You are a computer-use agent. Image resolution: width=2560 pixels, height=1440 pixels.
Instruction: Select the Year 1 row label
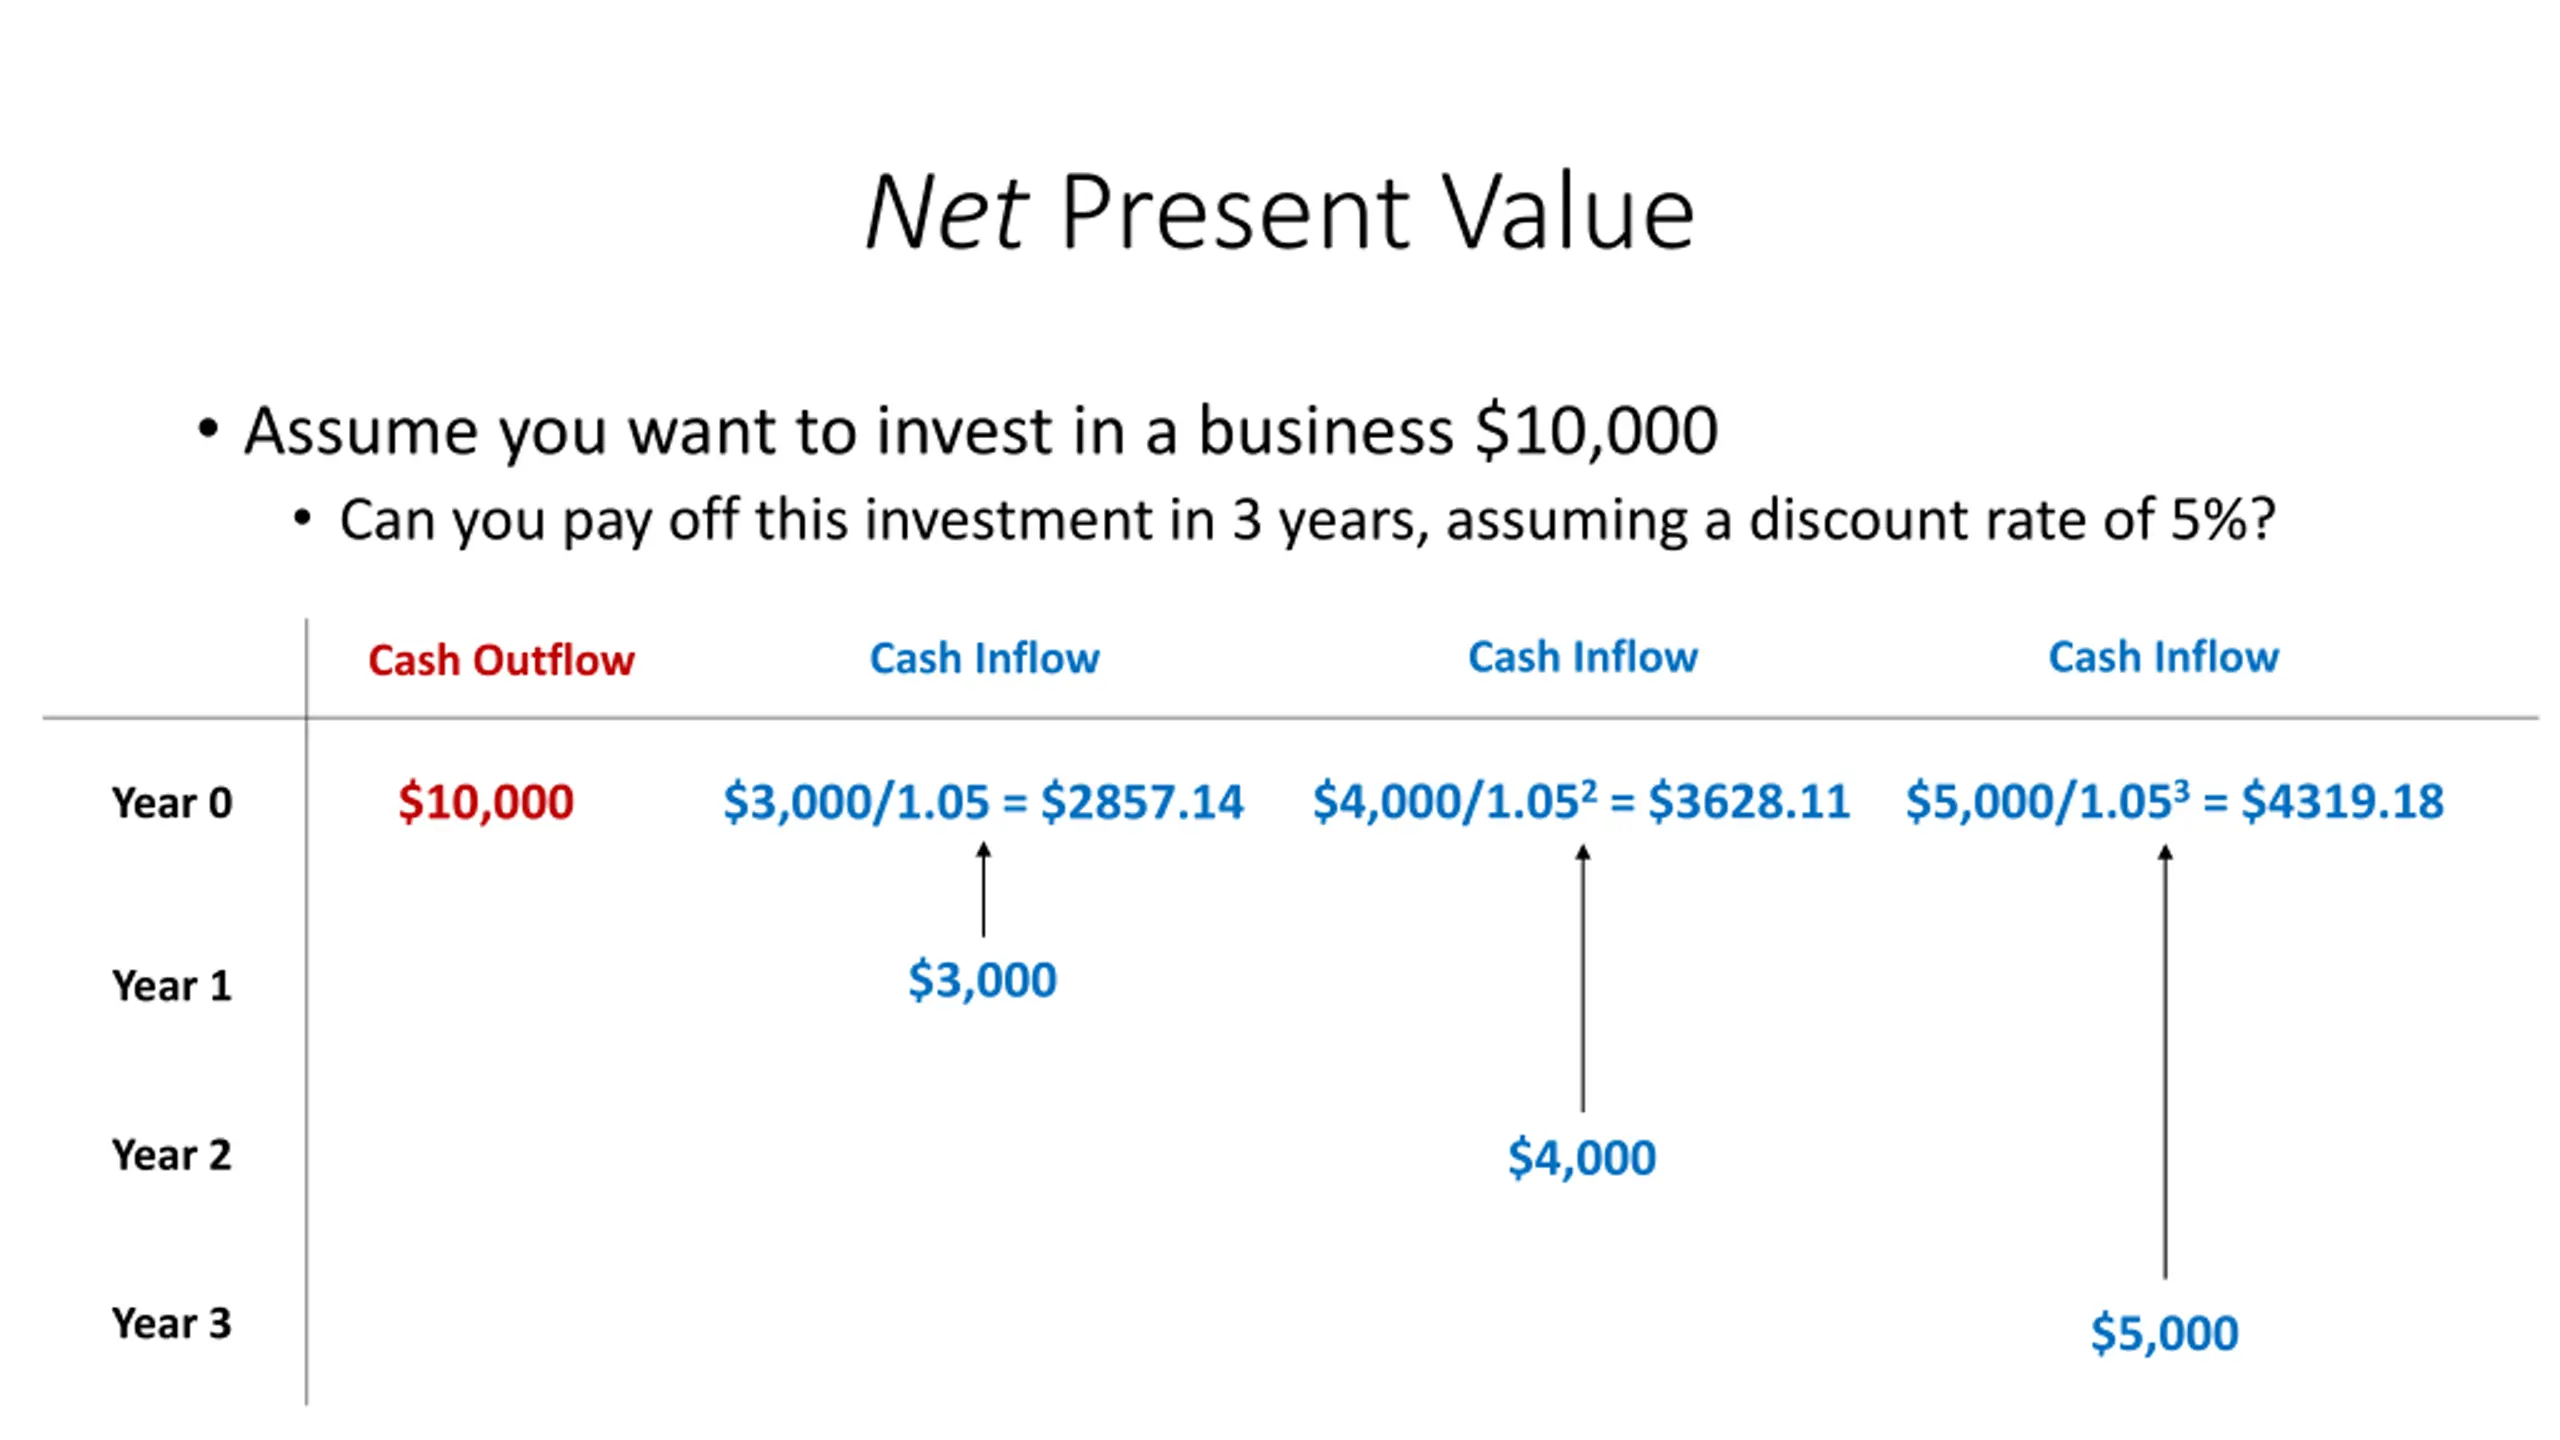172,986
